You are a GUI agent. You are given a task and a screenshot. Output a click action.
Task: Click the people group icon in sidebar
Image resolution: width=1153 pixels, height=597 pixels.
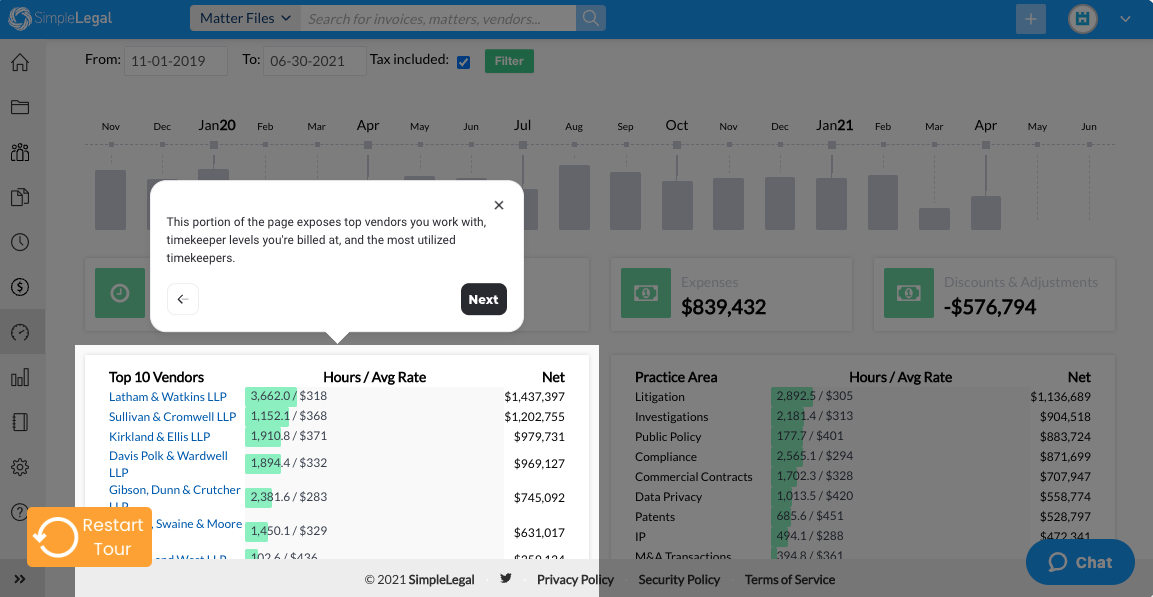20,153
